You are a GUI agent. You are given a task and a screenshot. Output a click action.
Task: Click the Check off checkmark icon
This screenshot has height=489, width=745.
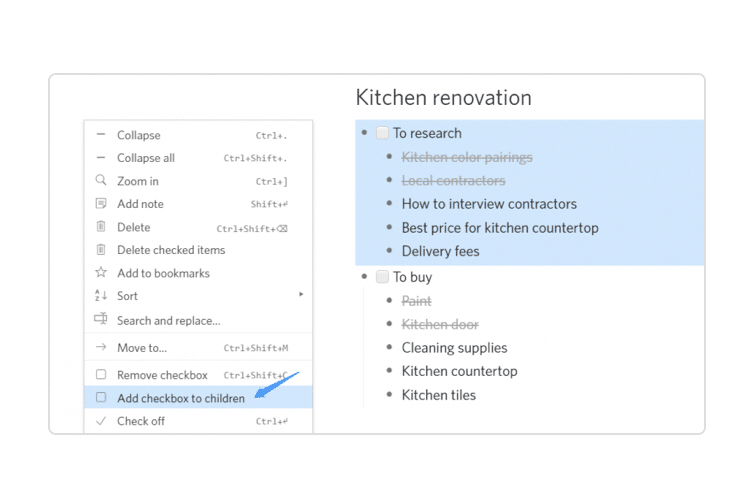[100, 421]
